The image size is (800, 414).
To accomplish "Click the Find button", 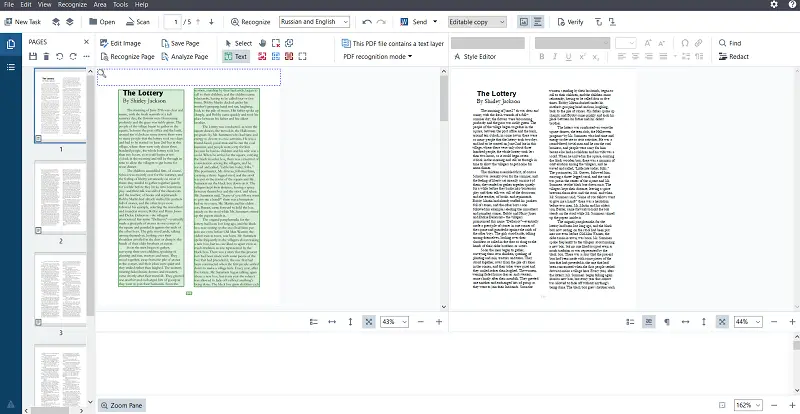I will 730,43.
